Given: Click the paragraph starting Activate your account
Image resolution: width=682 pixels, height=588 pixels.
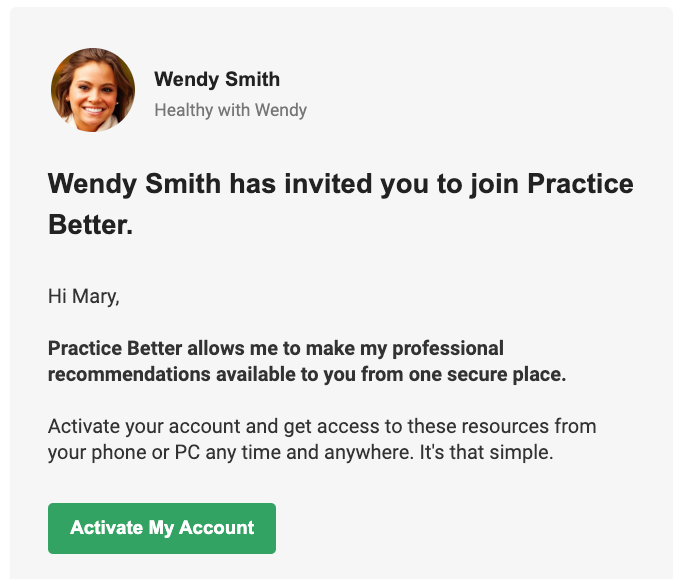Looking at the screenshot, I should [322, 439].
